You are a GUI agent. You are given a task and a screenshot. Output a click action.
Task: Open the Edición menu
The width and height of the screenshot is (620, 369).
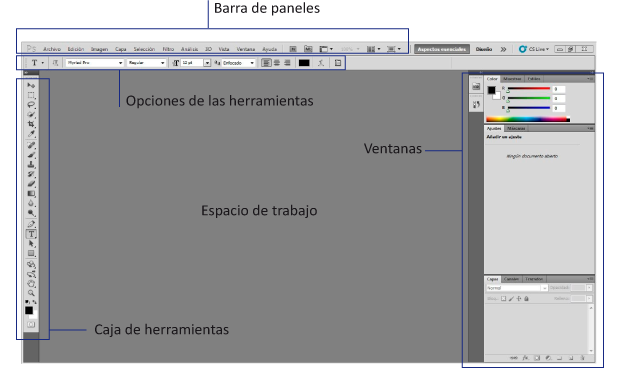(x=76, y=49)
